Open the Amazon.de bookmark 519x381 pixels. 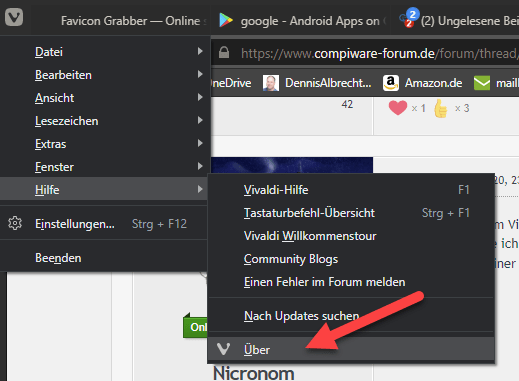coord(423,83)
